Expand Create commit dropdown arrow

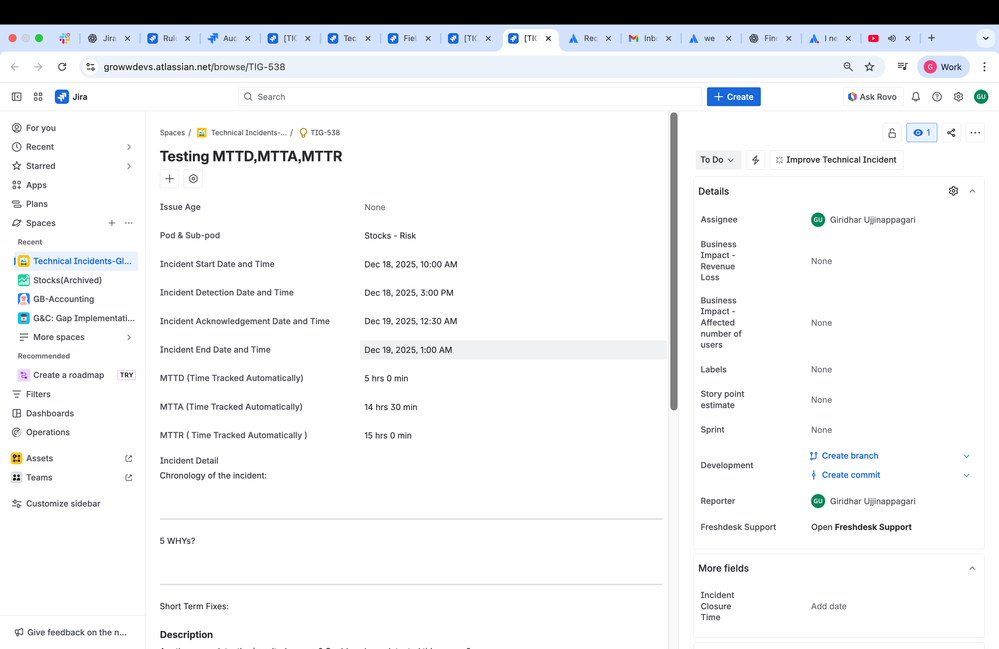(967, 475)
